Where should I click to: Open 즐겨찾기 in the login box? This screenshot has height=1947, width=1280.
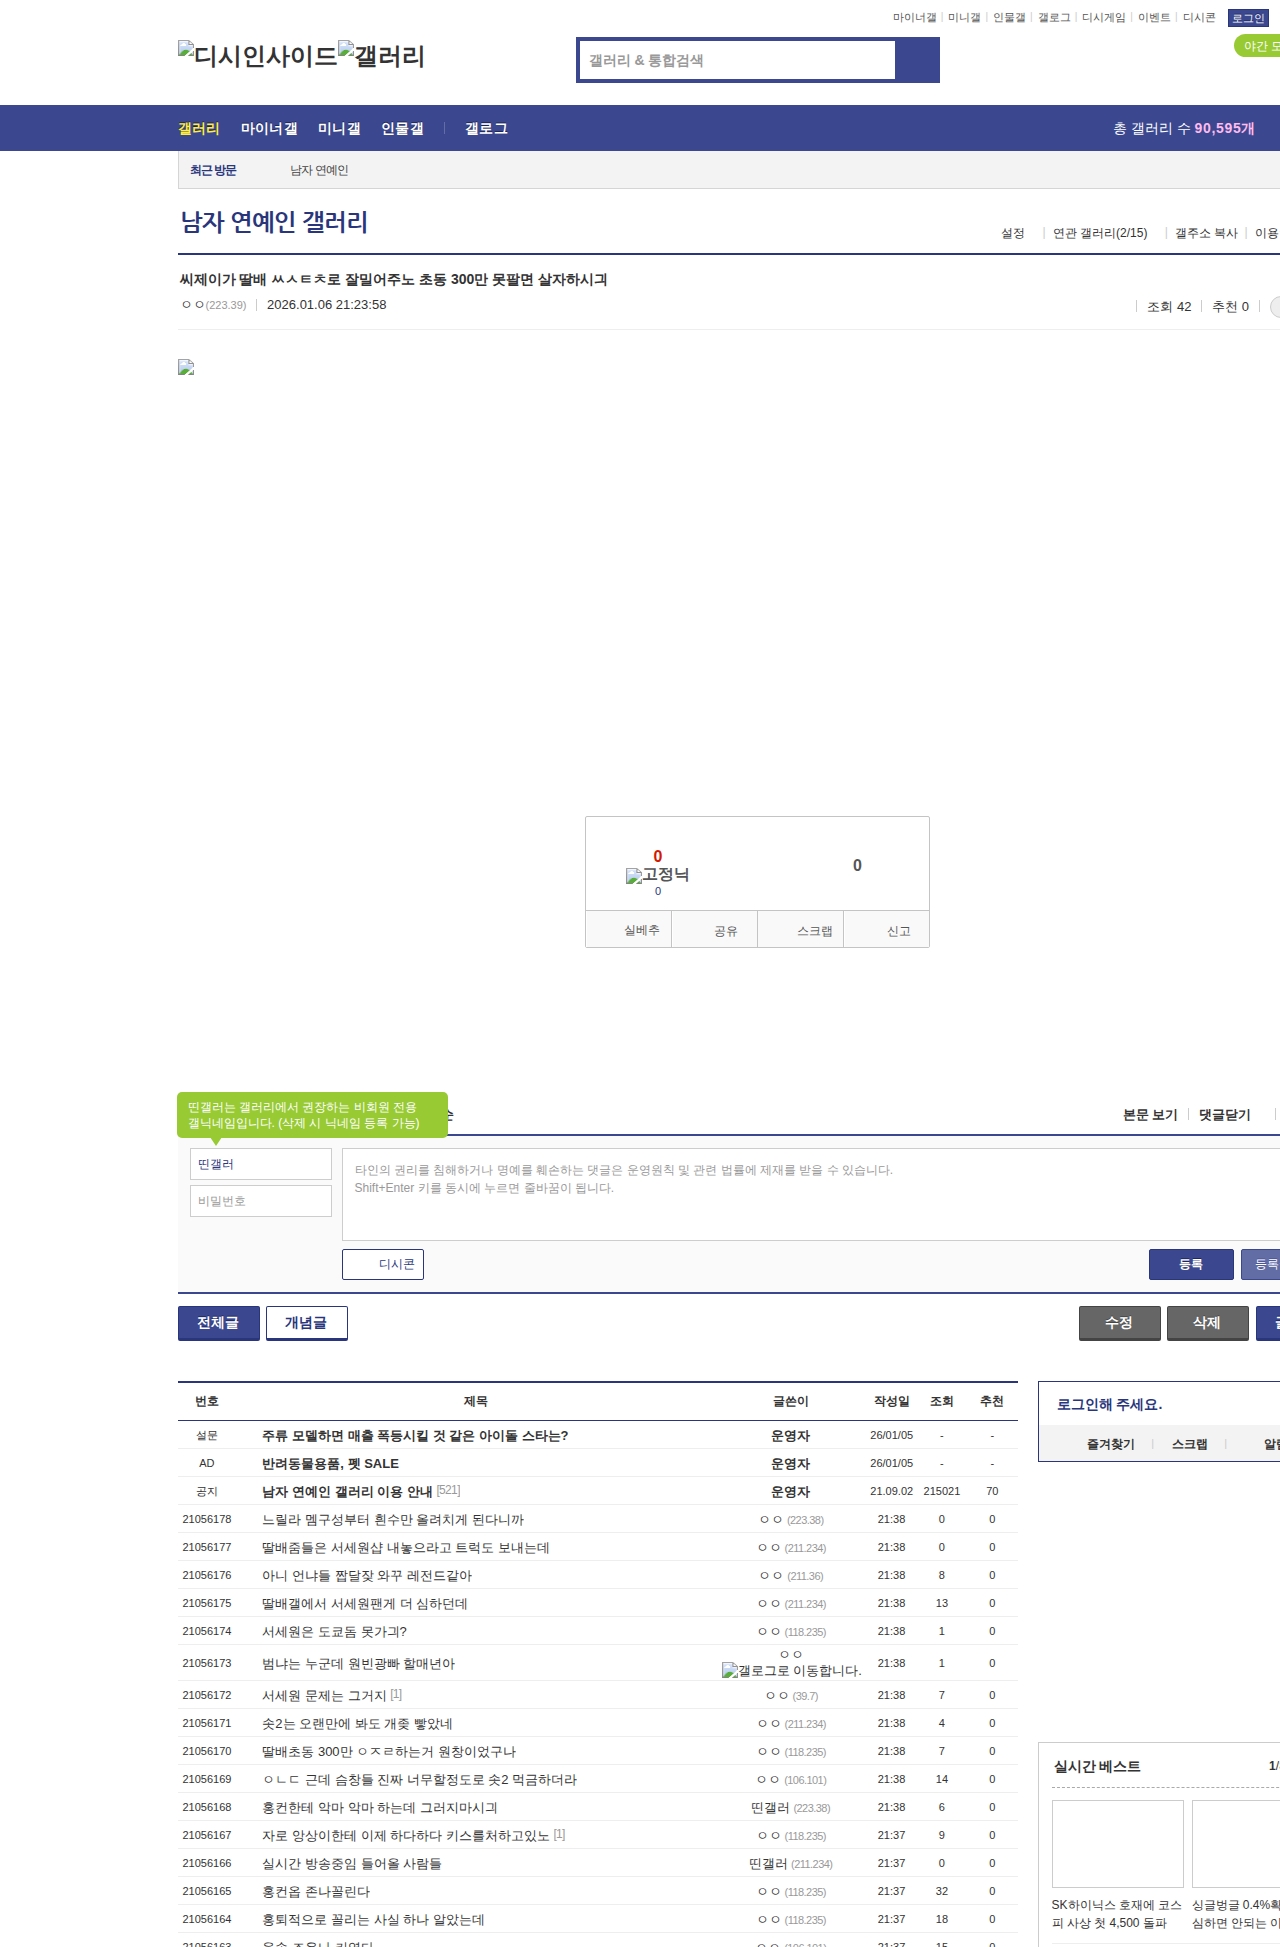[1110, 1445]
